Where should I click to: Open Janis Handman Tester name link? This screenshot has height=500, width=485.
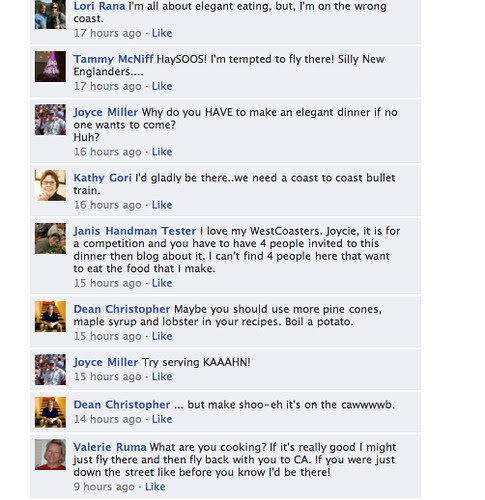[x=135, y=231]
